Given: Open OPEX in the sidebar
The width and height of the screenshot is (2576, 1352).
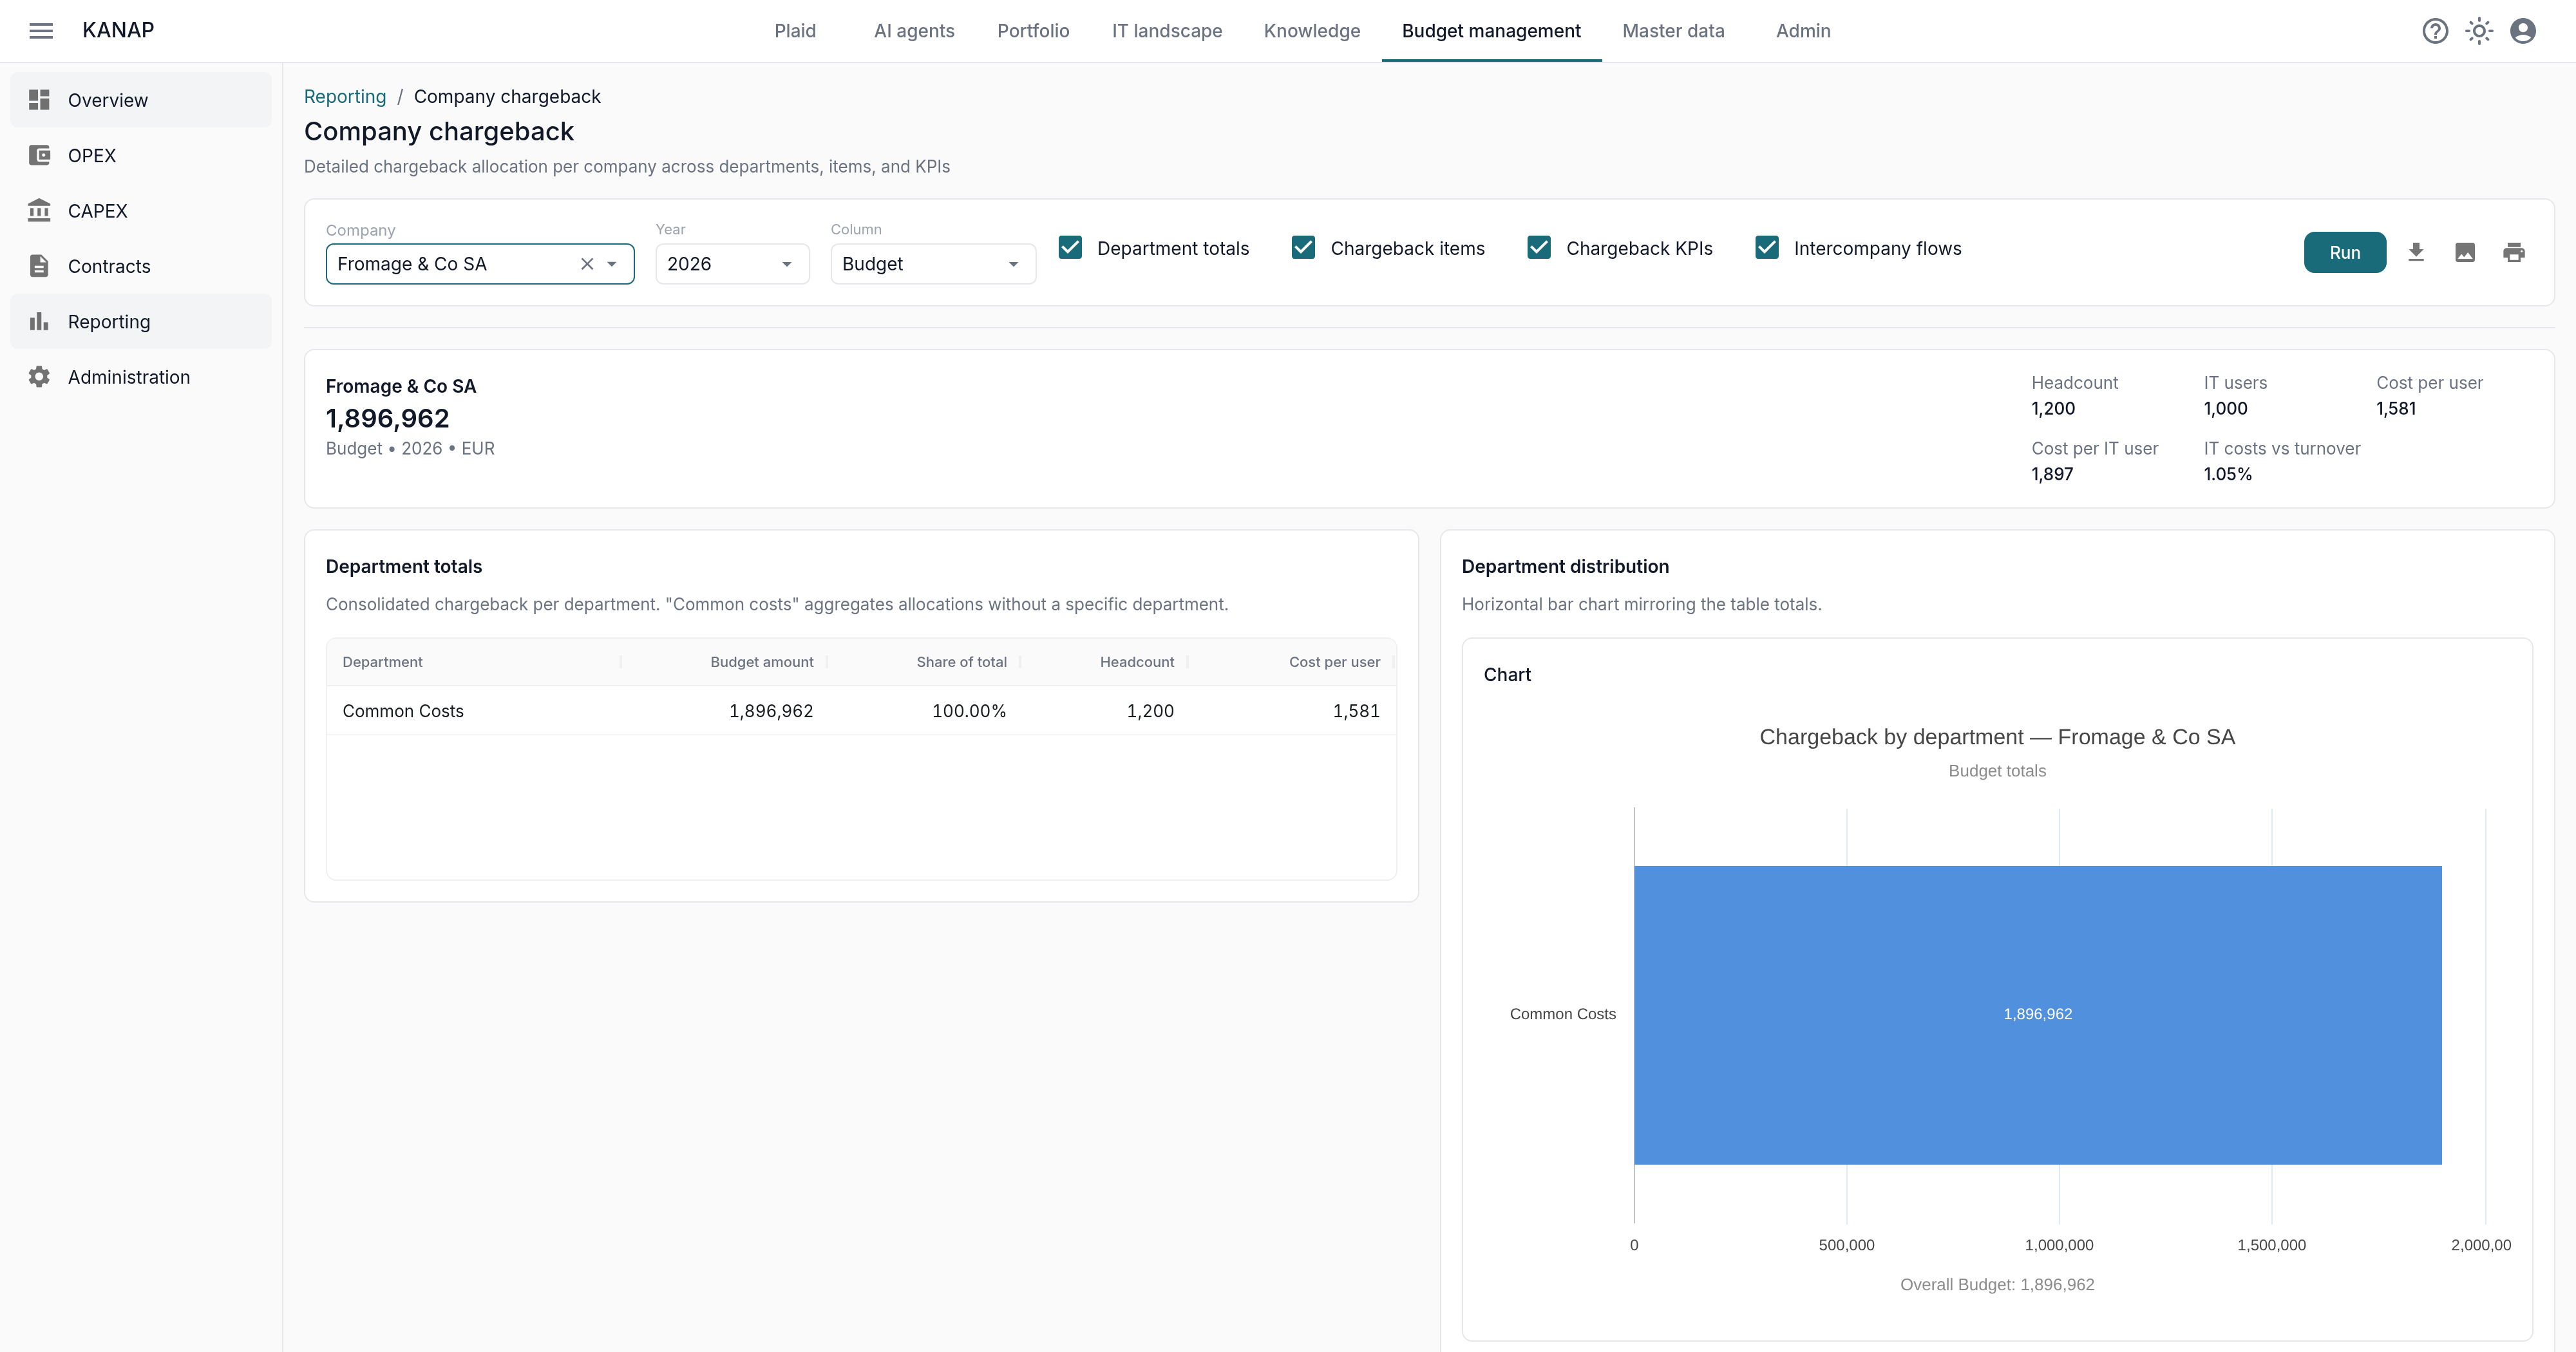Looking at the screenshot, I should pyautogui.click(x=141, y=155).
